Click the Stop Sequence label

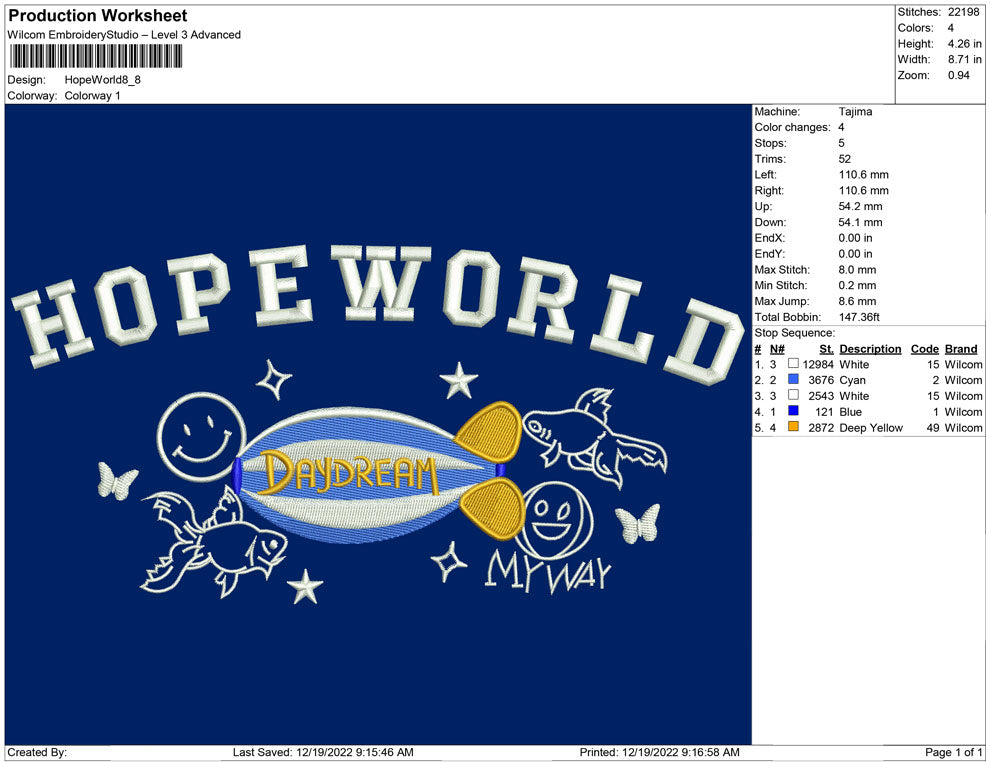(794, 333)
